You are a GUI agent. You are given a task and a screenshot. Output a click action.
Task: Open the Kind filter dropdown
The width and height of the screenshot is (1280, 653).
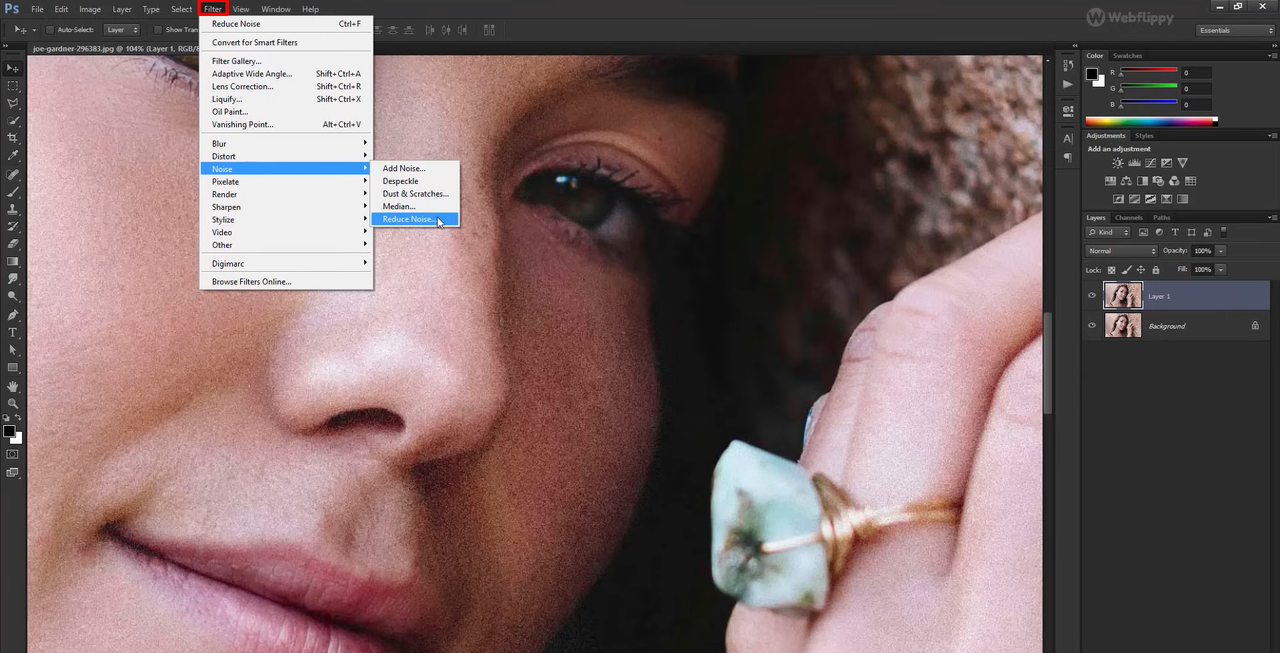pyautogui.click(x=1108, y=232)
